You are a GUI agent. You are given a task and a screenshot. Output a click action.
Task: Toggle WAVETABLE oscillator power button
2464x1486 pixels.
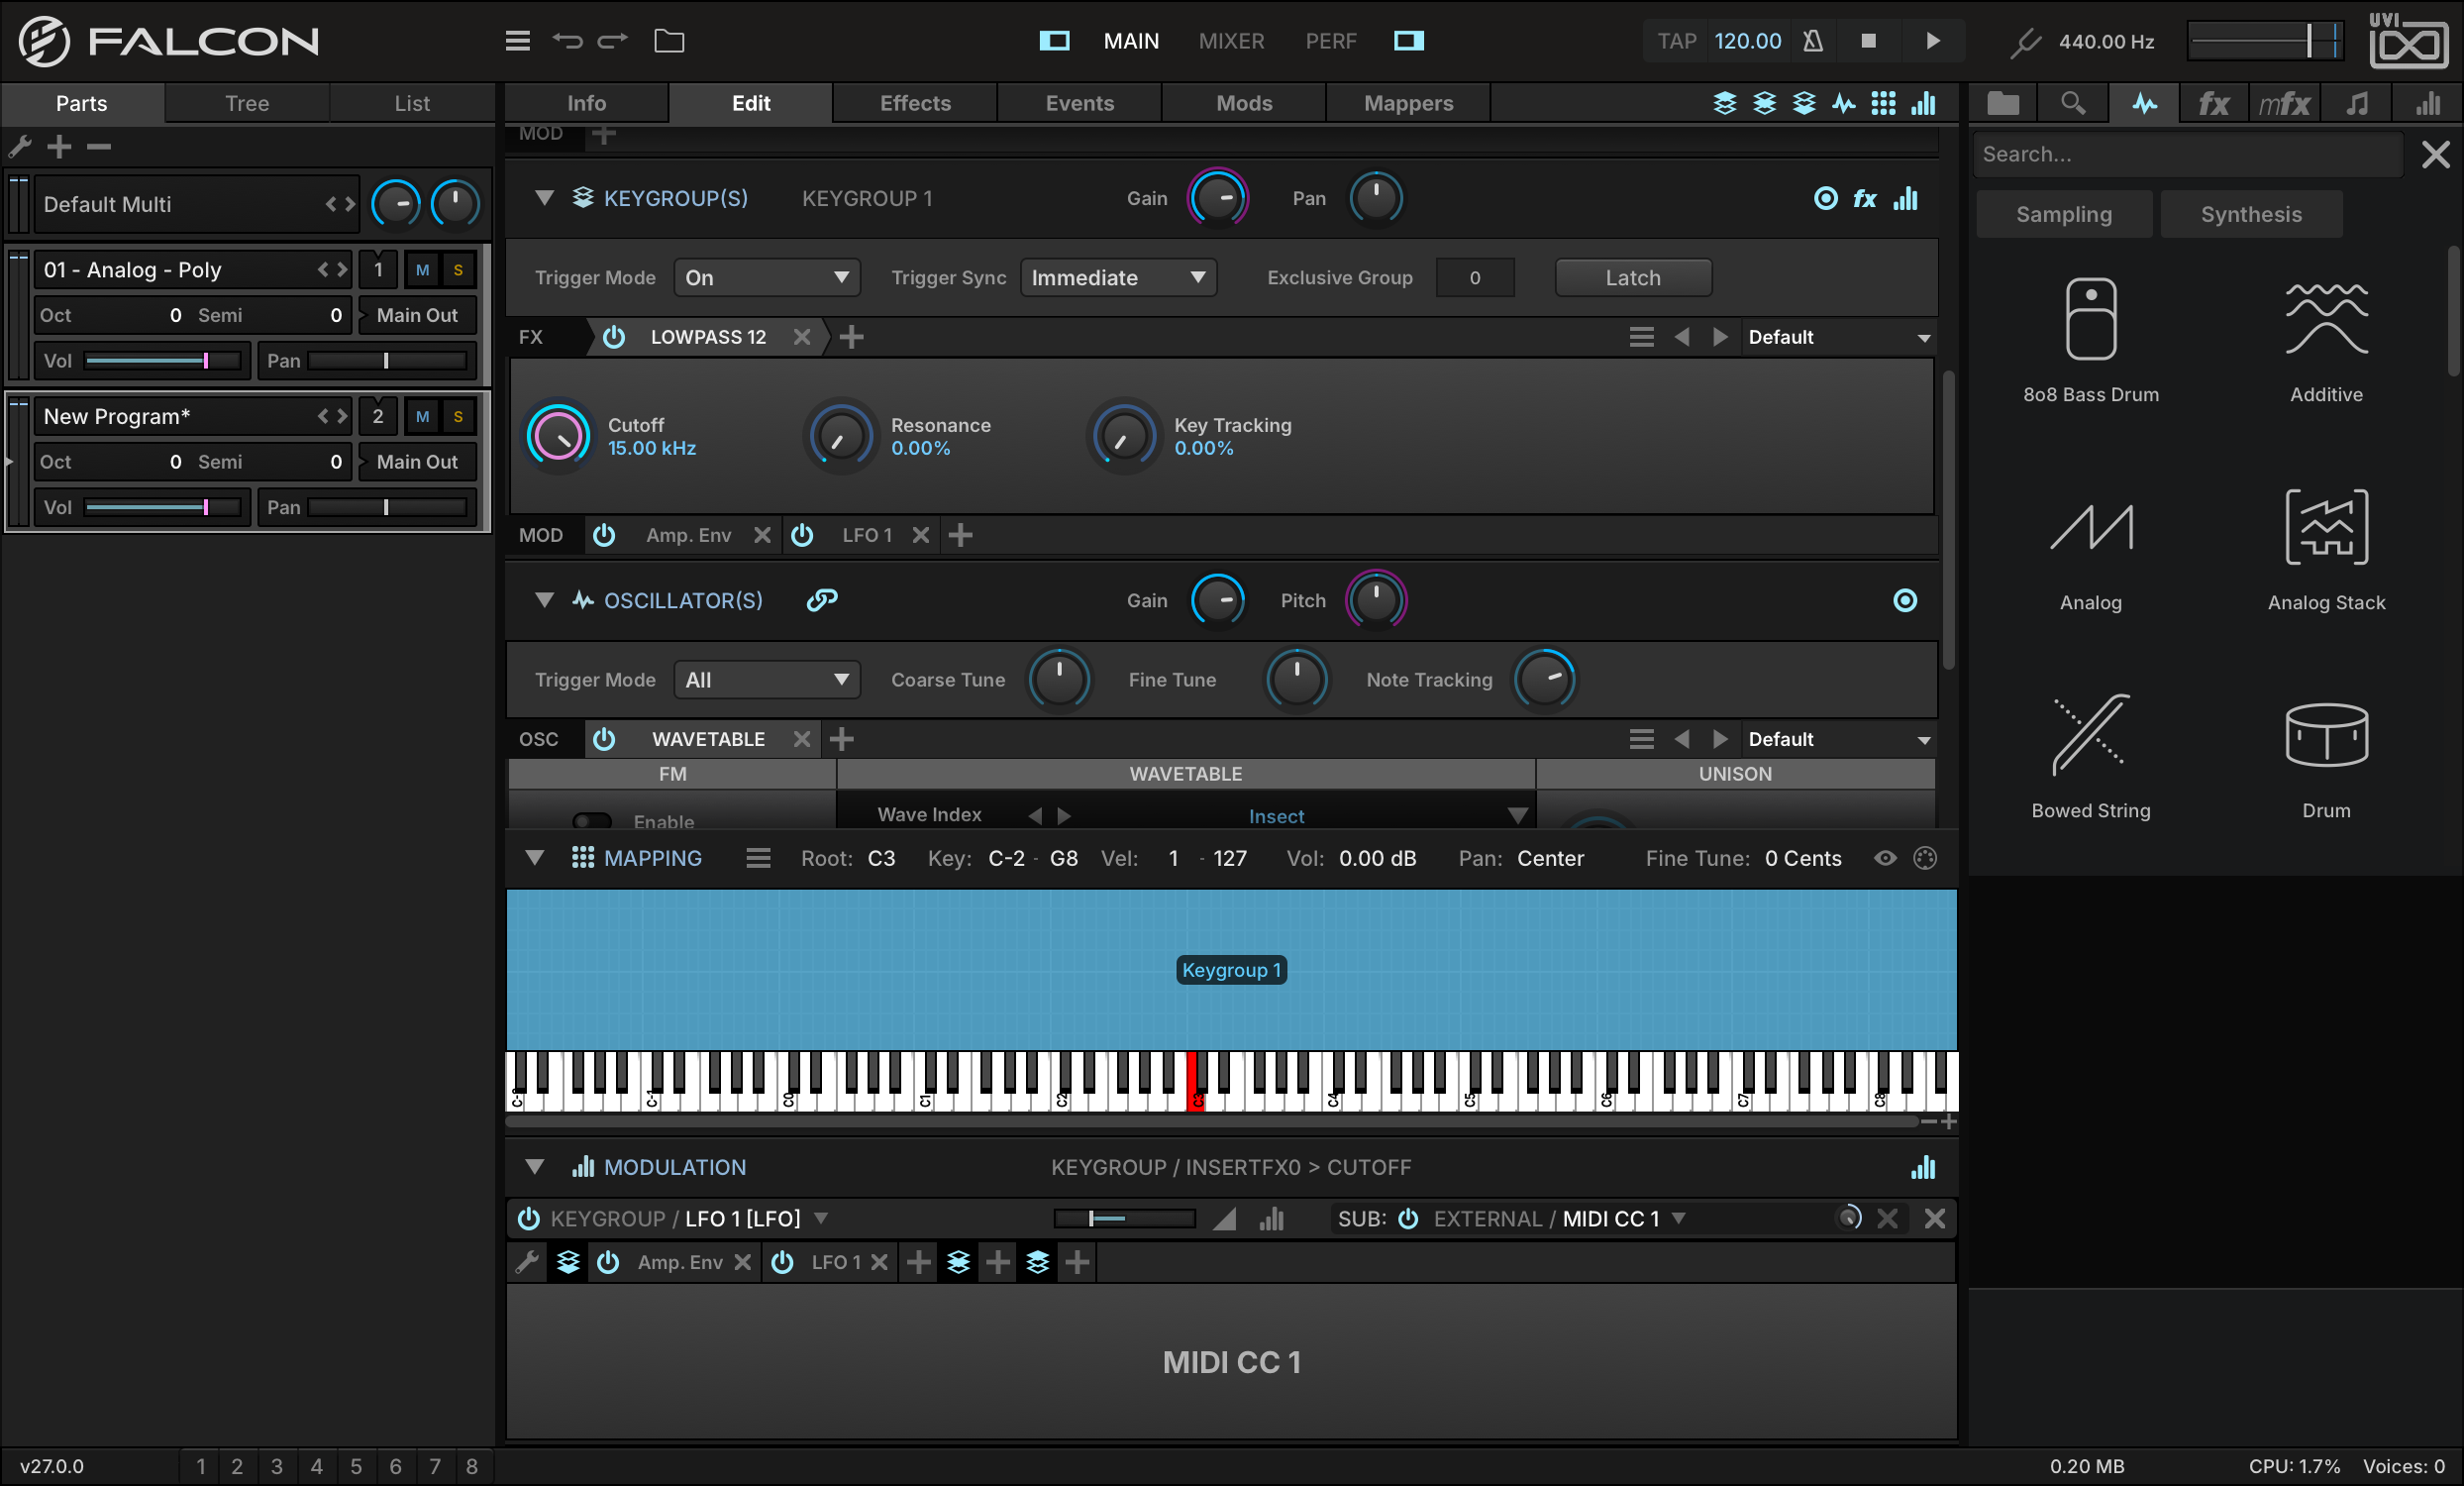604,739
